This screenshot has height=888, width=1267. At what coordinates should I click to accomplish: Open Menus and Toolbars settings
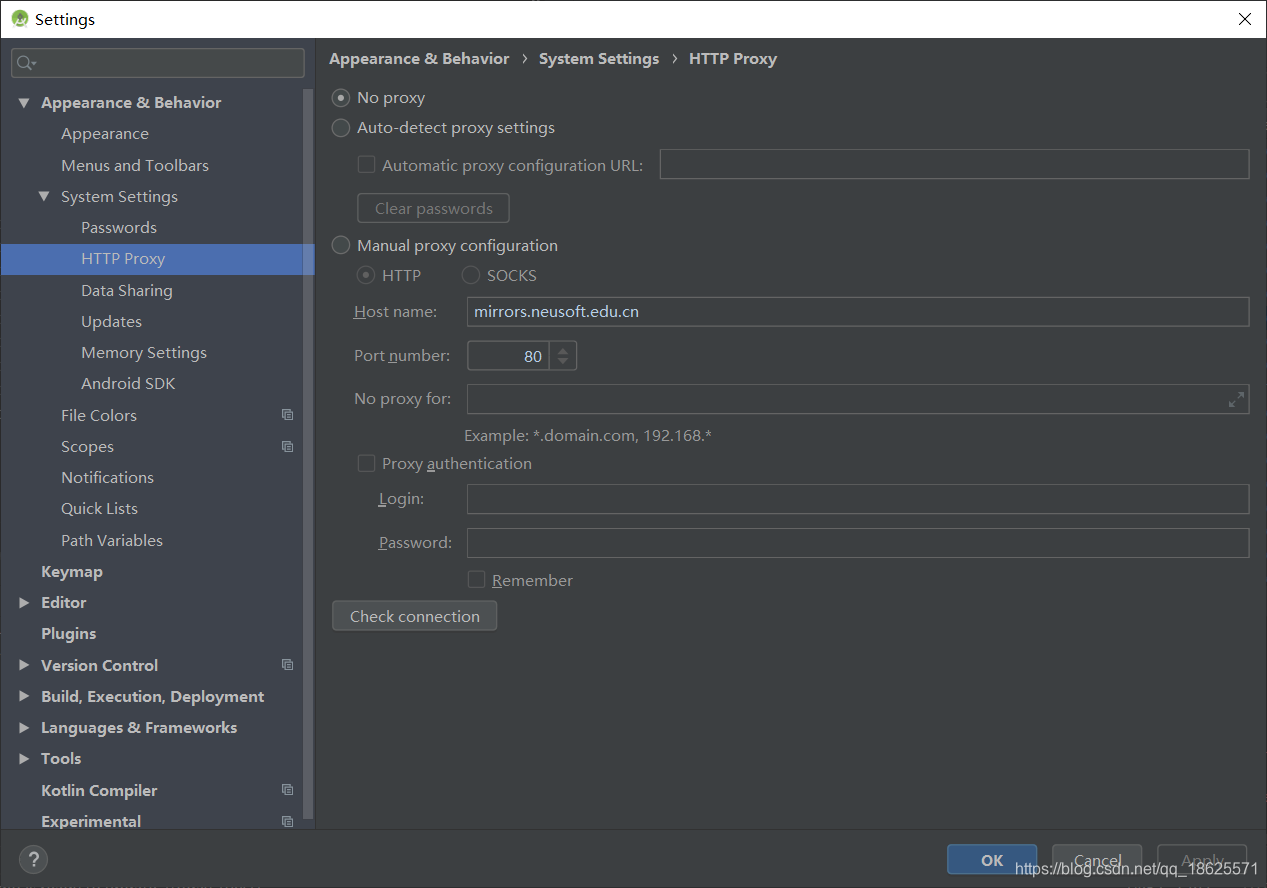135,165
